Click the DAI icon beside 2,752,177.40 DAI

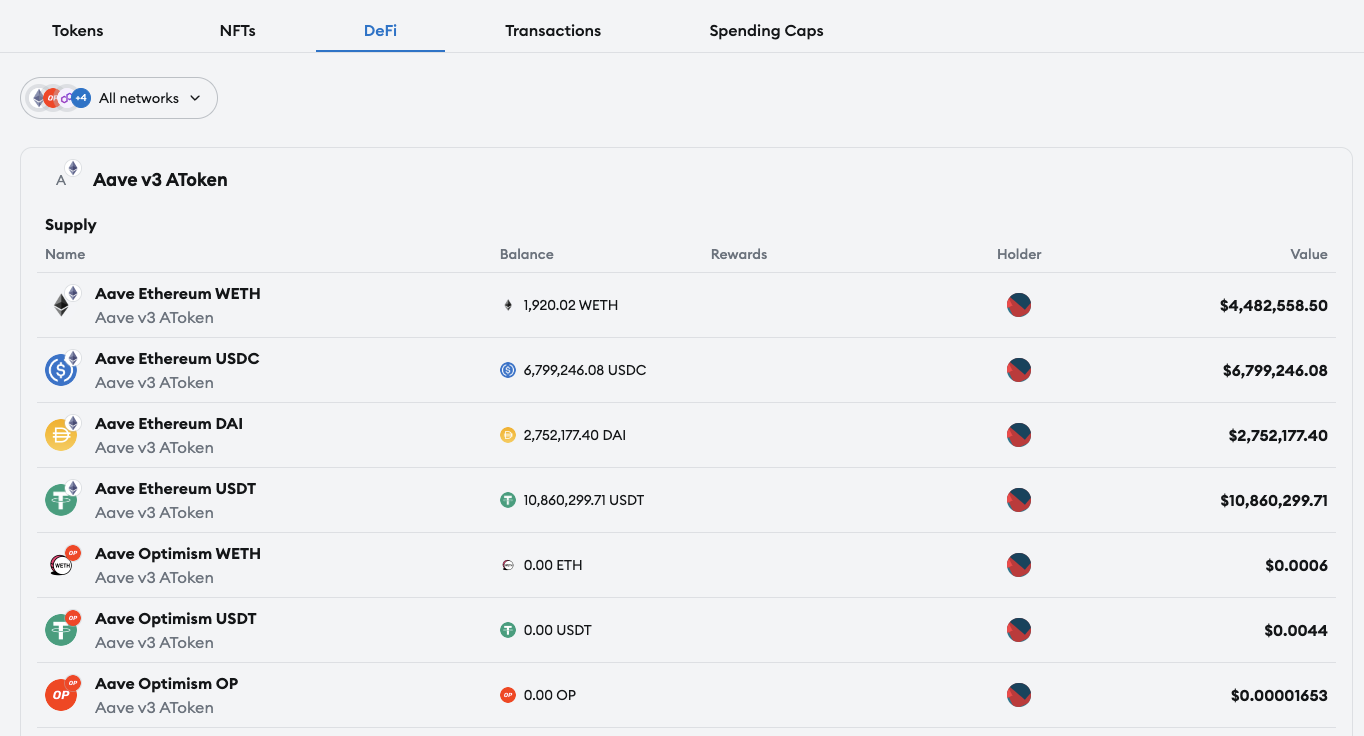(508, 435)
